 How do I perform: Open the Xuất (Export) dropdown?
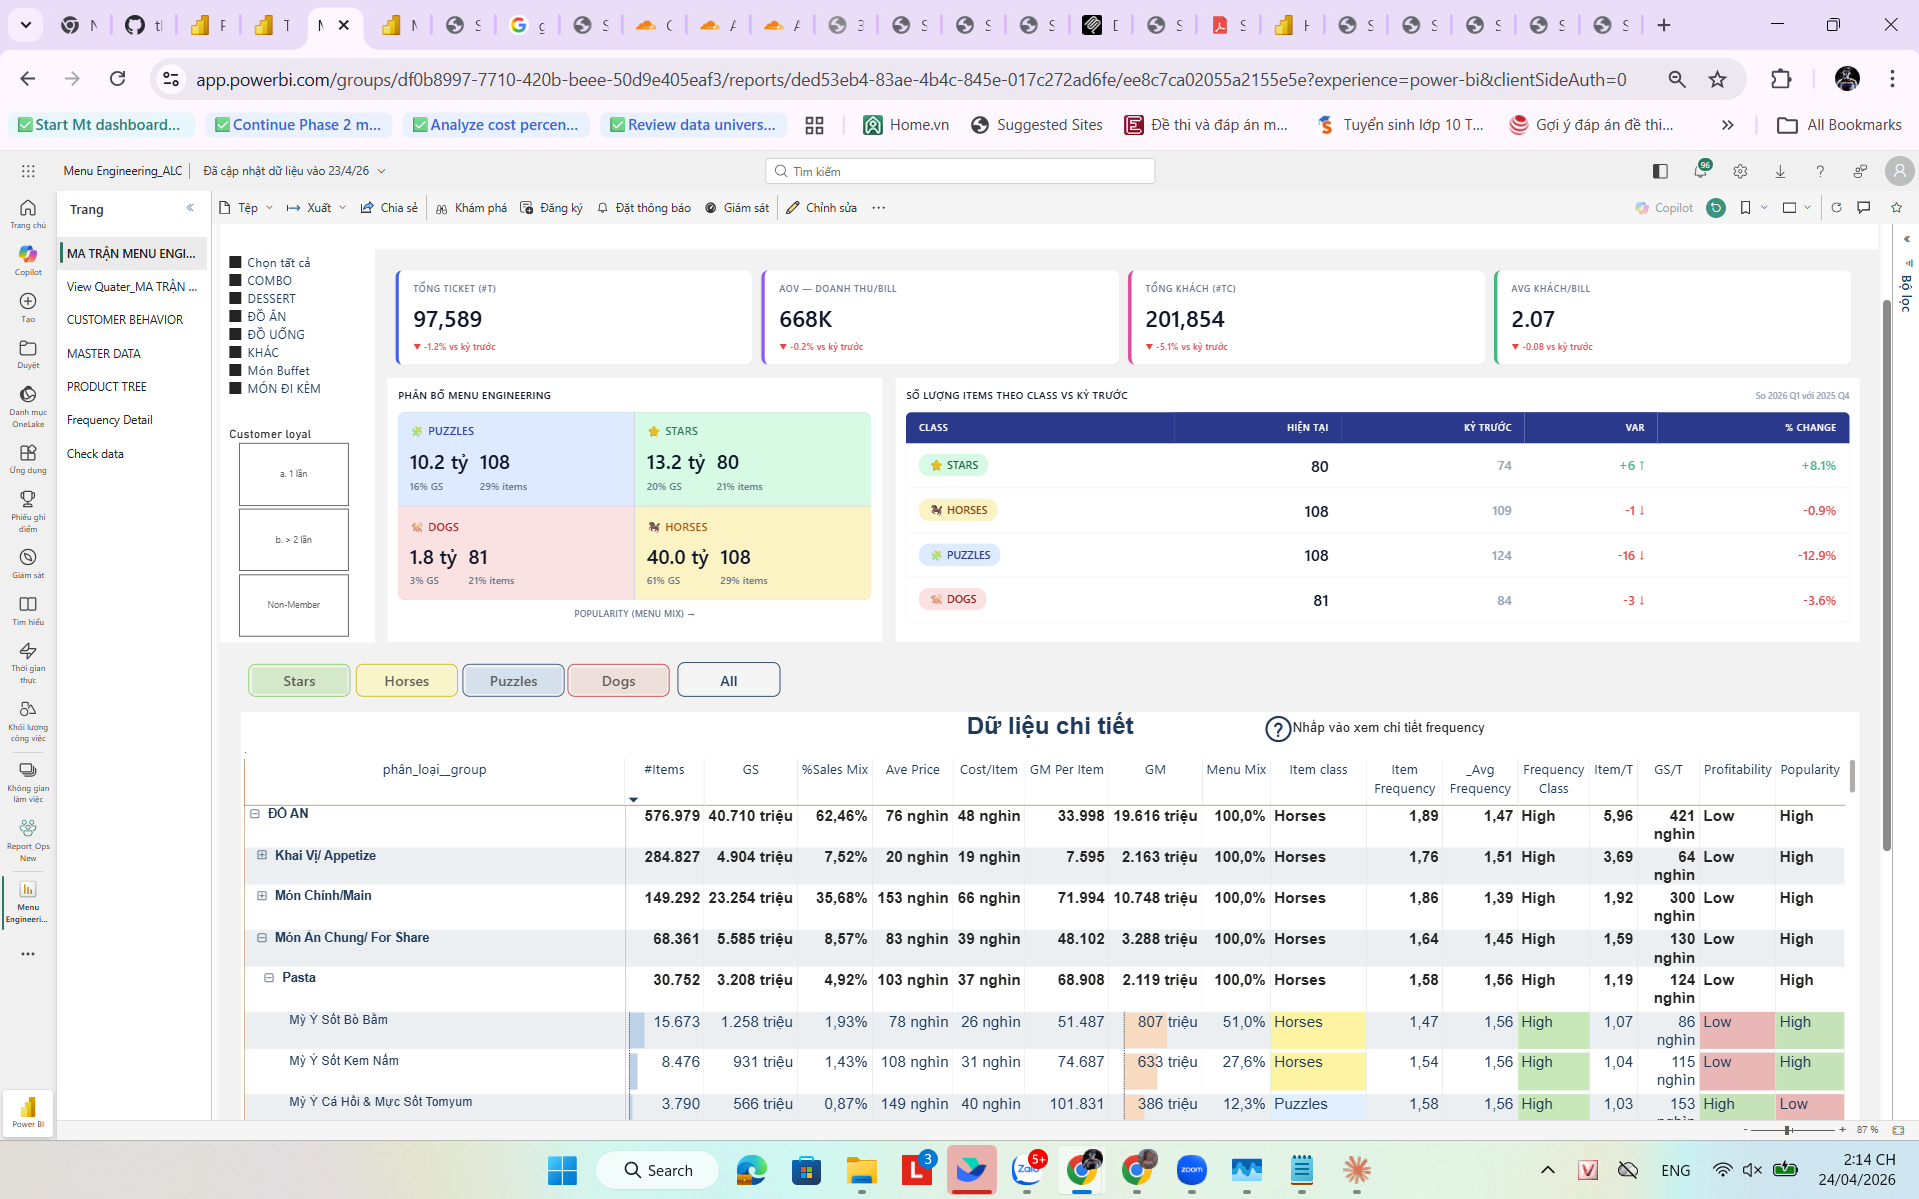(316, 207)
